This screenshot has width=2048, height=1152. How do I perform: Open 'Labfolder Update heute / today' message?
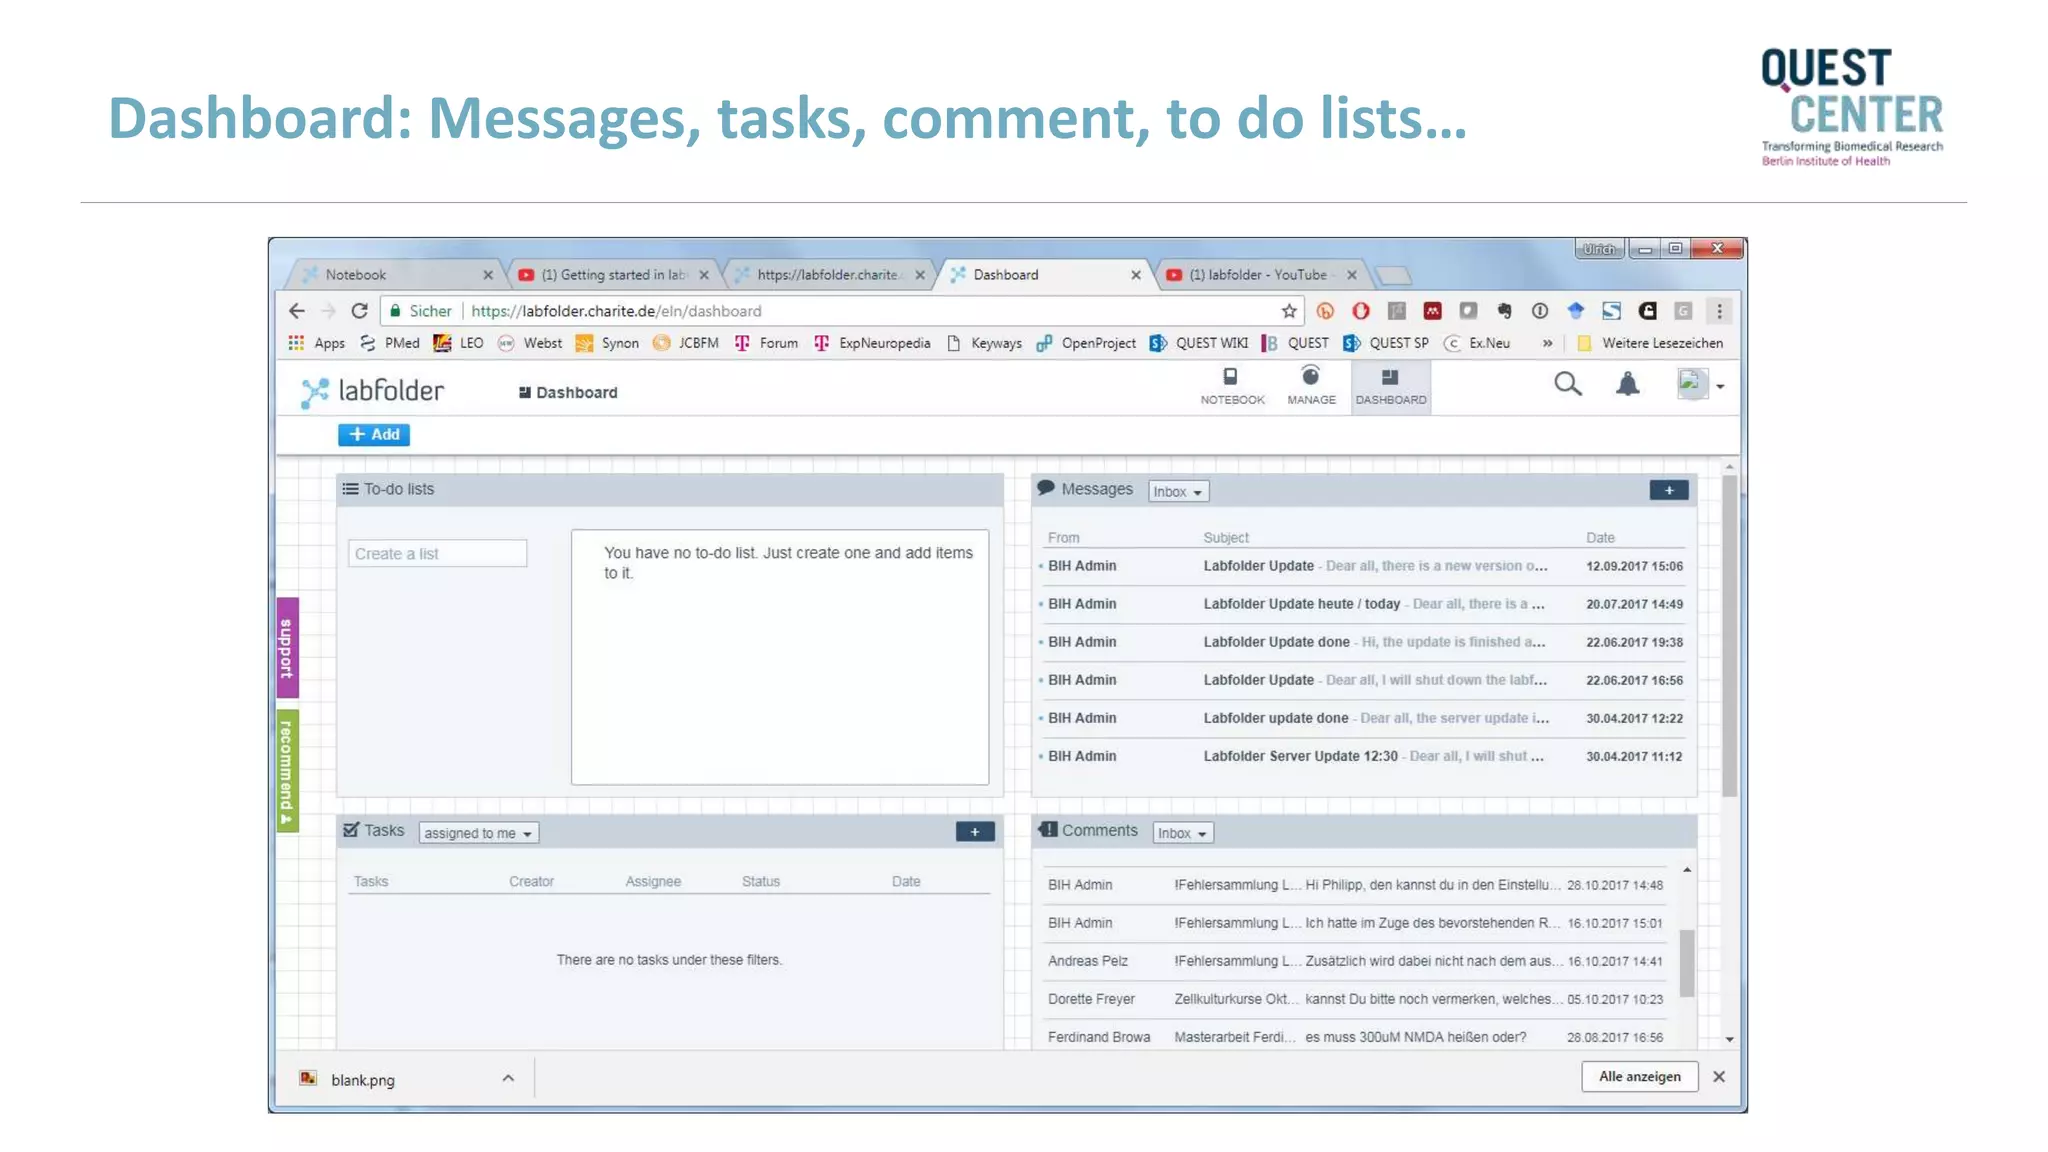pyautogui.click(x=1362, y=604)
